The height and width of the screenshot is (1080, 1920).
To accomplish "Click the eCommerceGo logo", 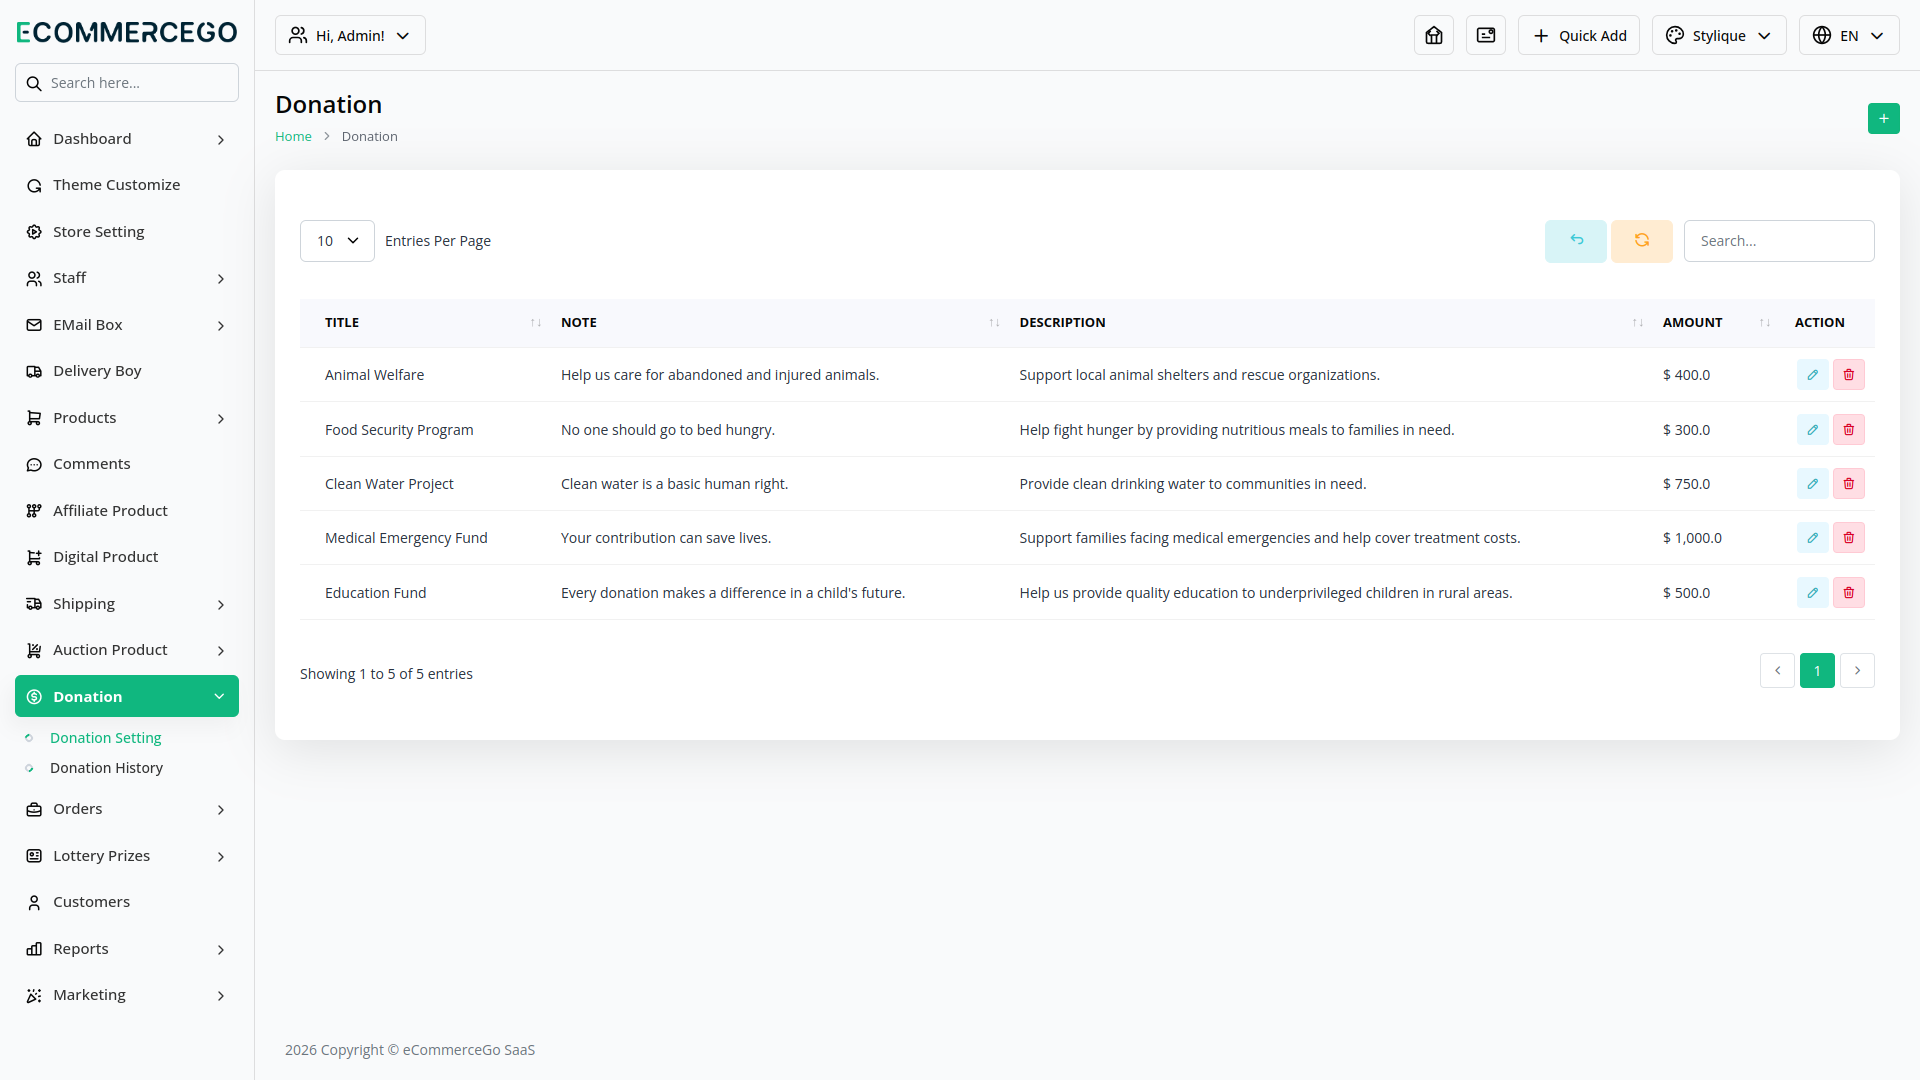I will tap(127, 32).
